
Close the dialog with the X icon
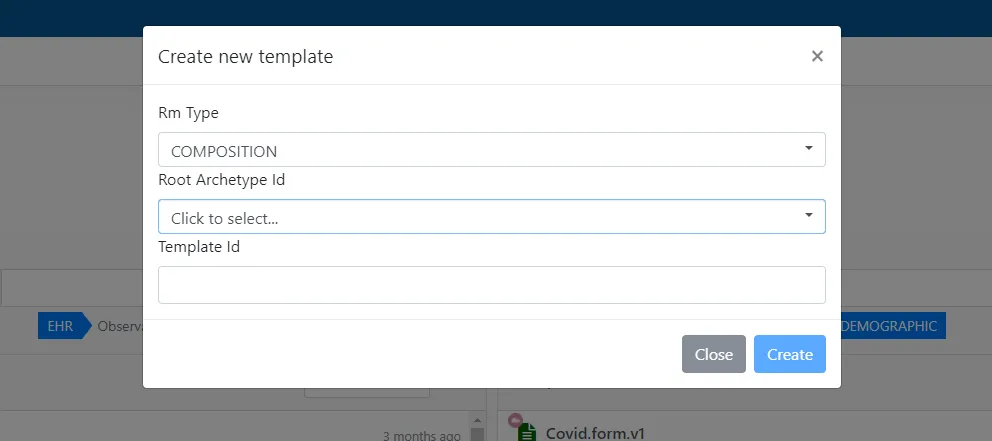[817, 56]
